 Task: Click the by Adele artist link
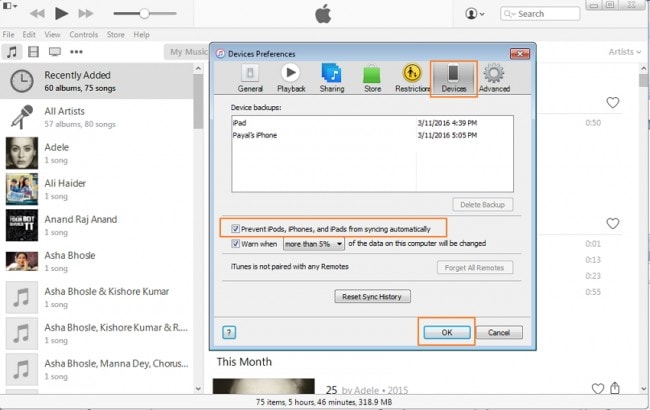360,390
